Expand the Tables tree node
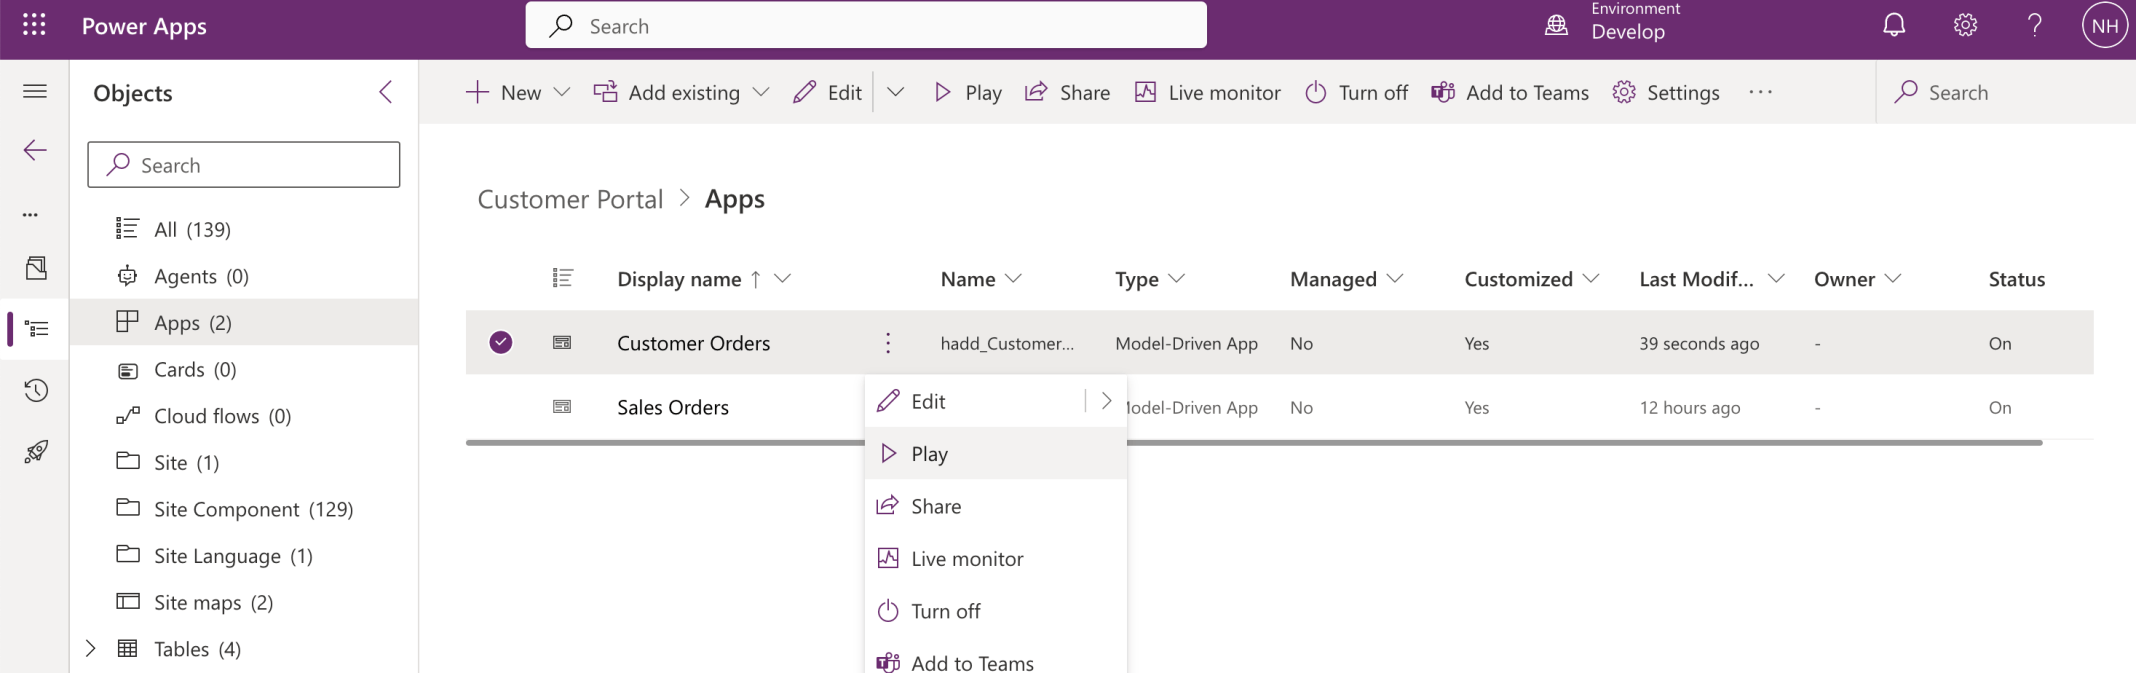Image resolution: width=2136 pixels, height=673 pixels. click(x=91, y=649)
